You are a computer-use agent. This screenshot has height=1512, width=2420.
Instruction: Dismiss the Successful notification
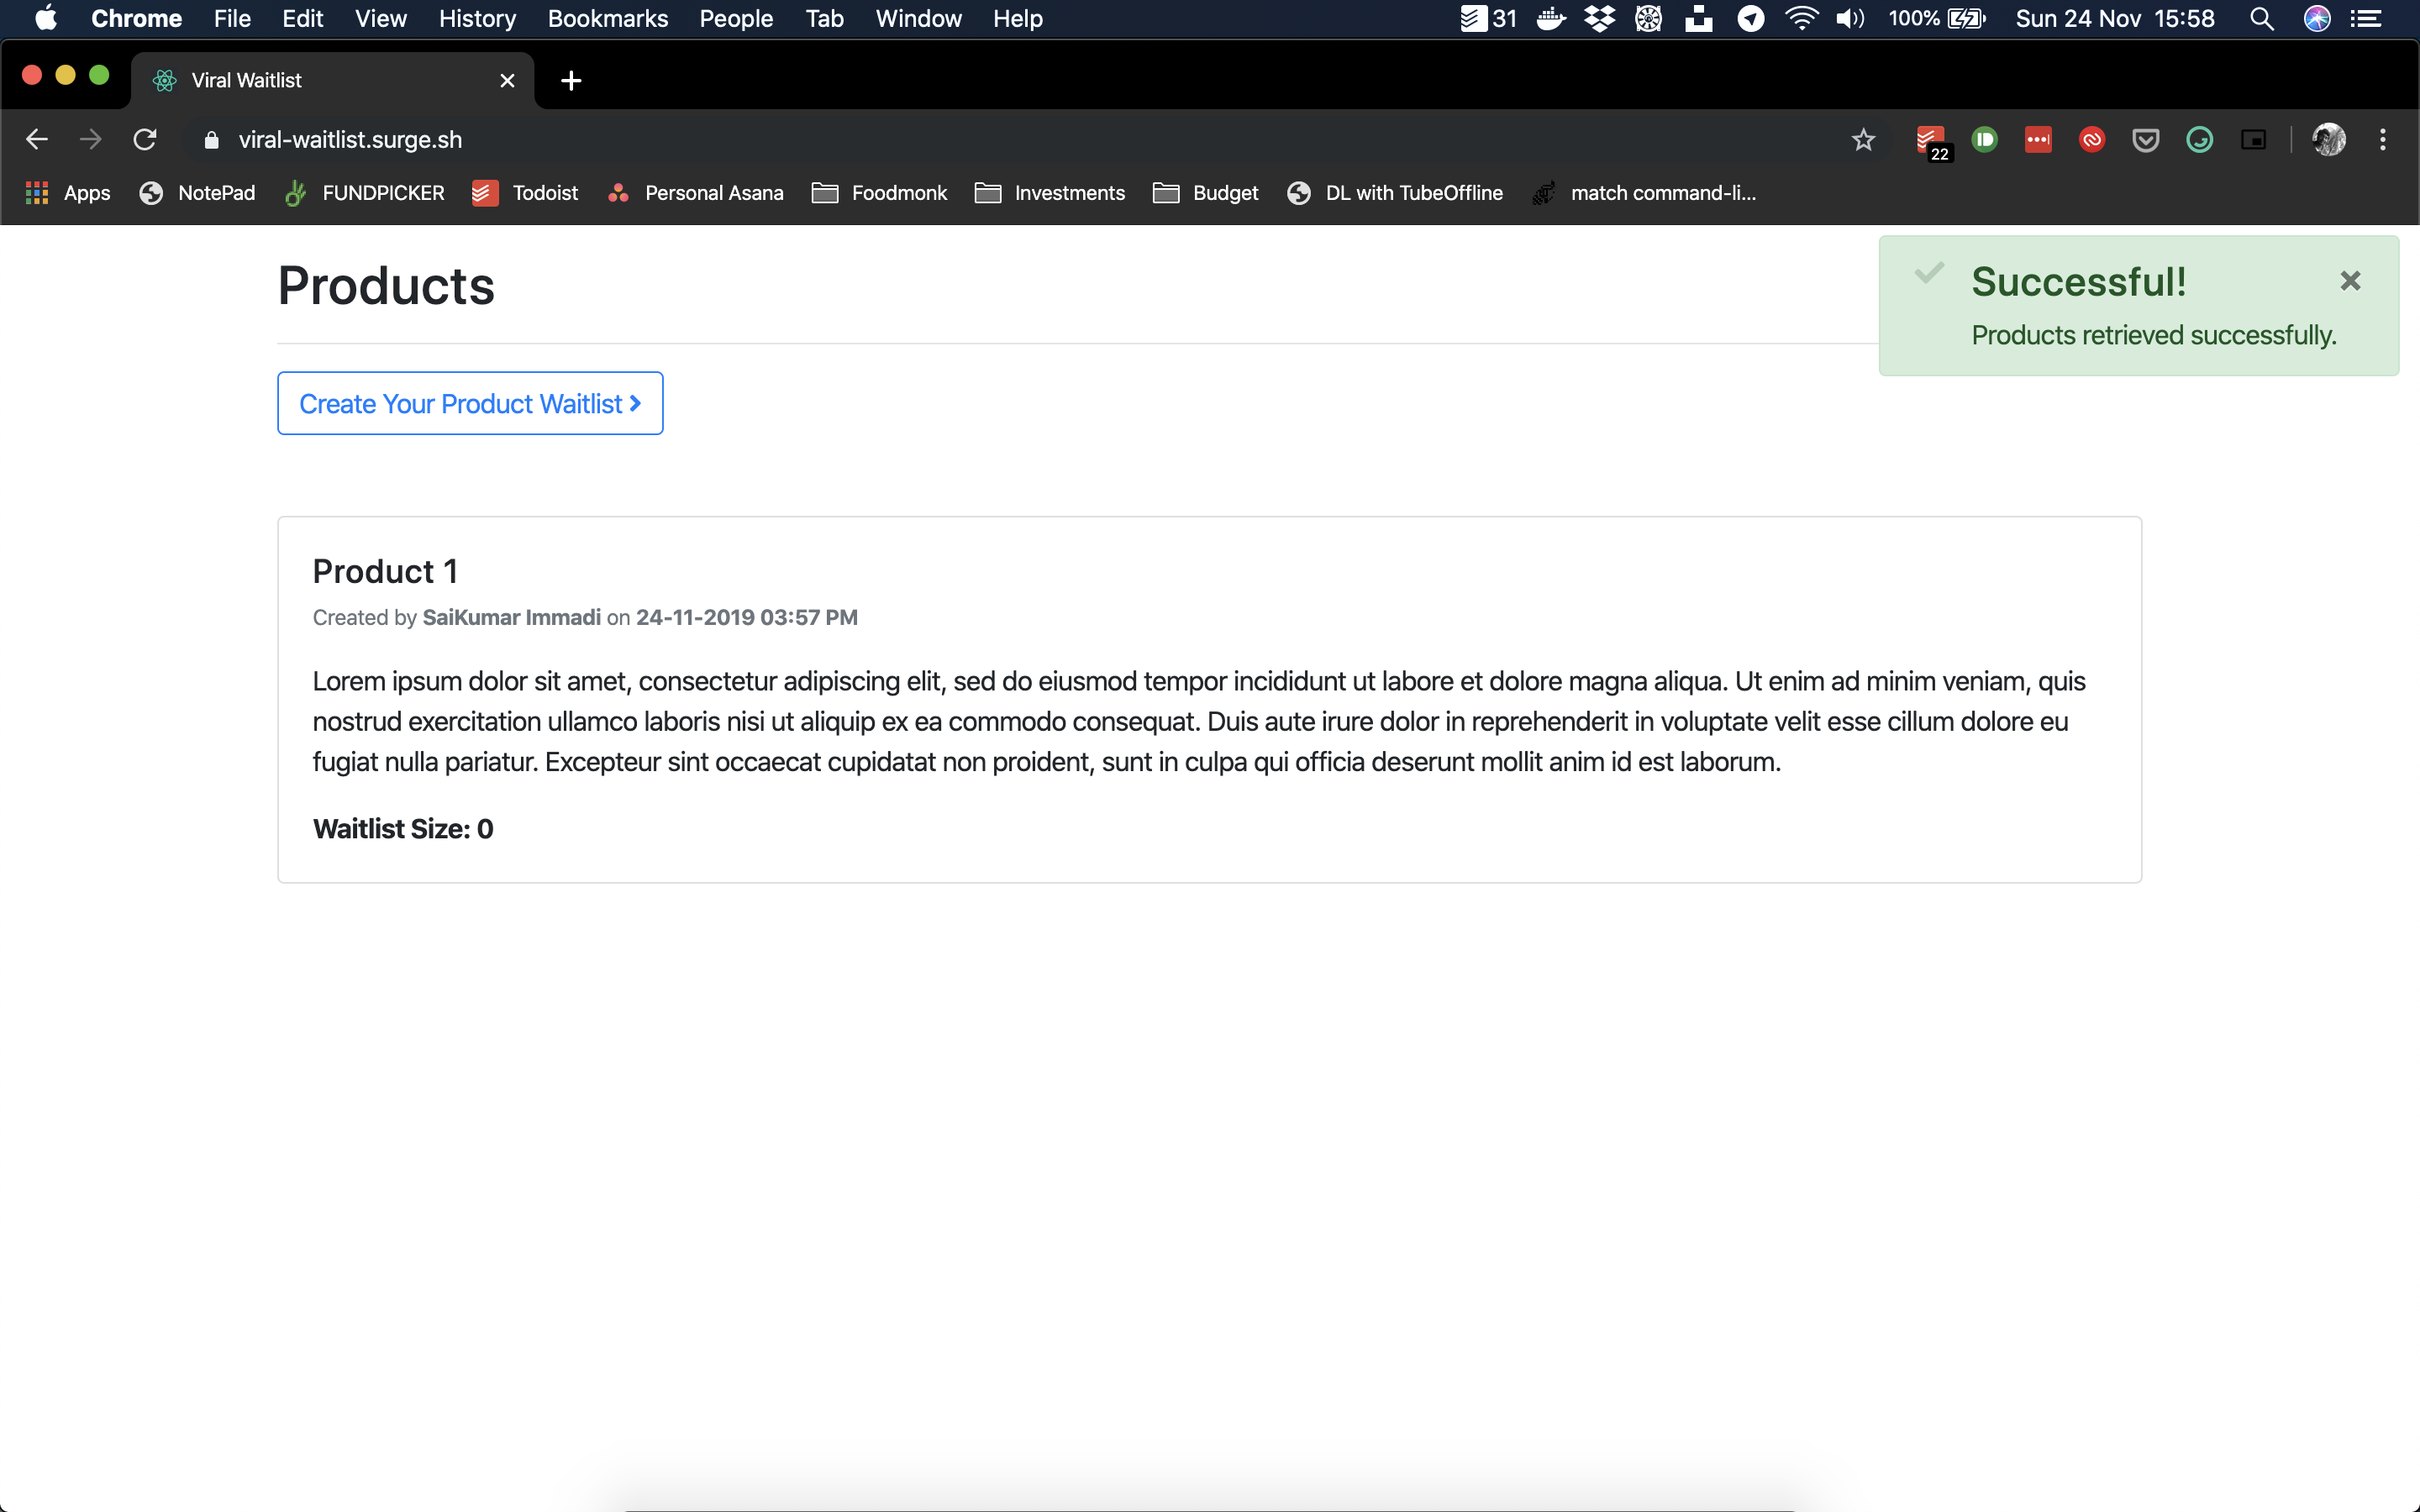pyautogui.click(x=2350, y=281)
